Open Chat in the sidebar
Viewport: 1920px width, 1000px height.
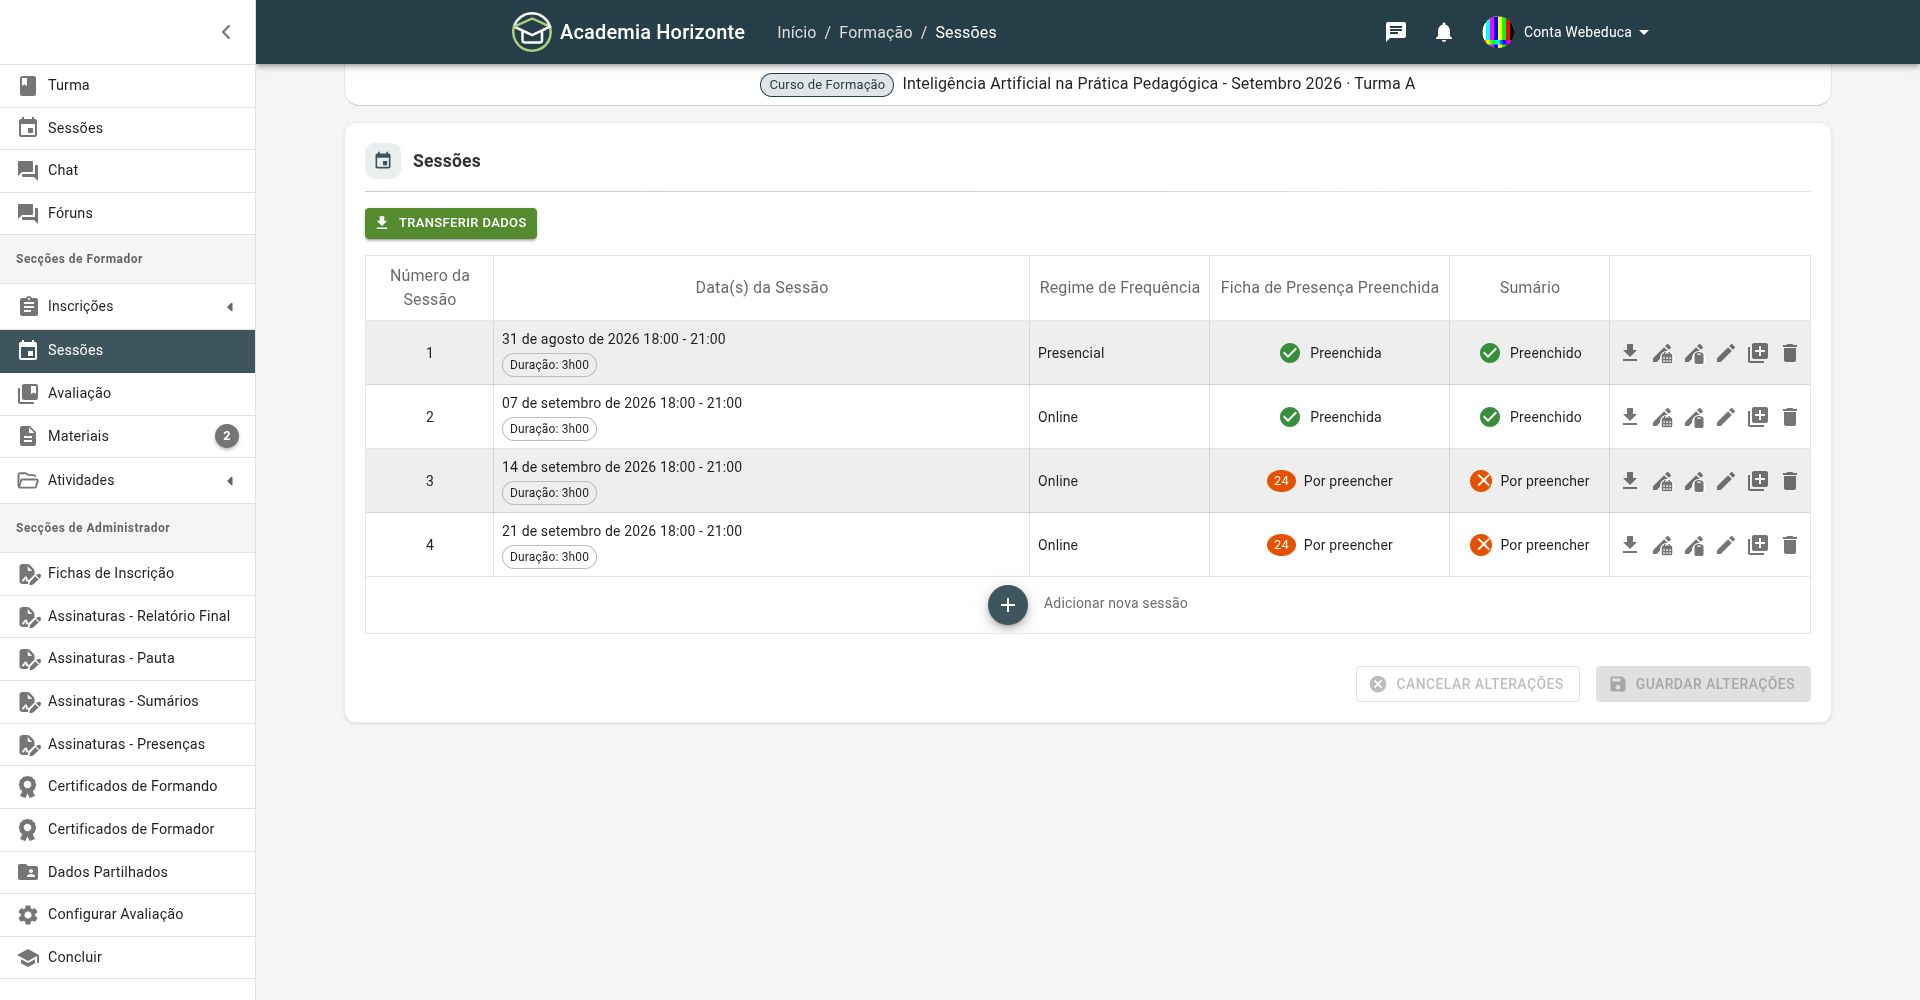pyautogui.click(x=127, y=170)
